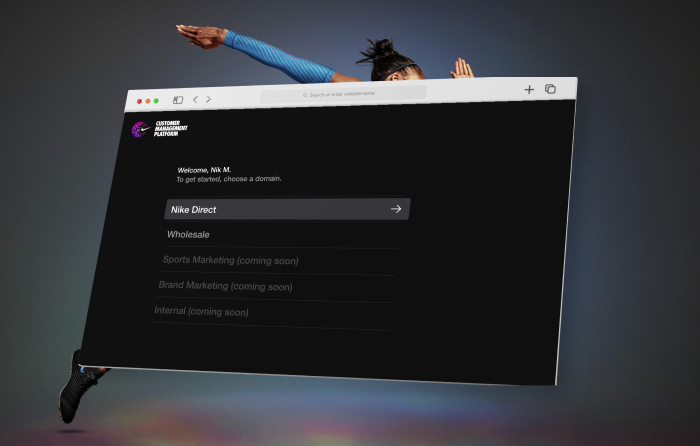
Task: Click the browser forward arrow
Action: pyautogui.click(x=208, y=99)
